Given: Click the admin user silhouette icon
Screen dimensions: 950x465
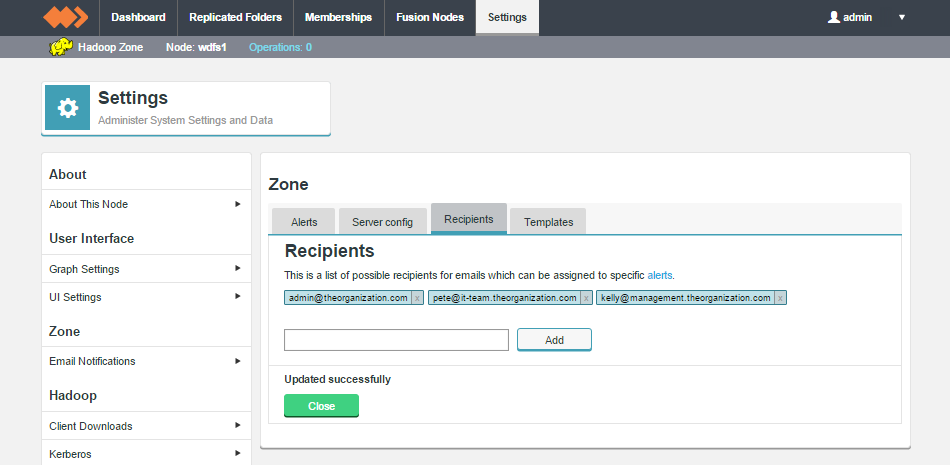Looking at the screenshot, I should pyautogui.click(x=834, y=17).
